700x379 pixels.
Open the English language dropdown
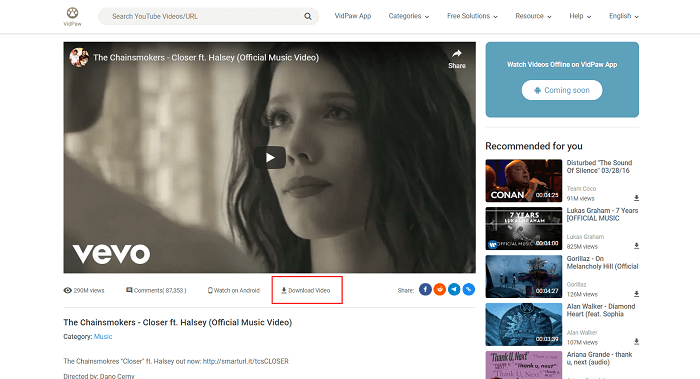624,16
